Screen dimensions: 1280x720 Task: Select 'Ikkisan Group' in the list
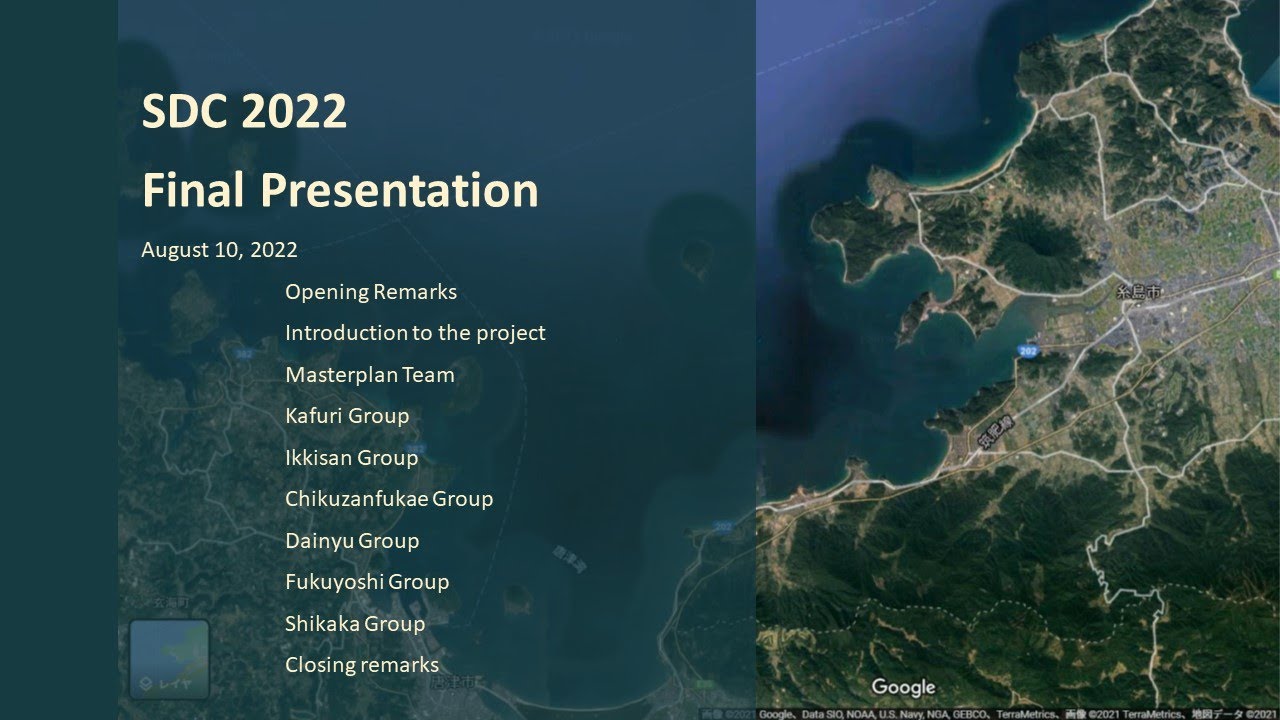[351, 458]
